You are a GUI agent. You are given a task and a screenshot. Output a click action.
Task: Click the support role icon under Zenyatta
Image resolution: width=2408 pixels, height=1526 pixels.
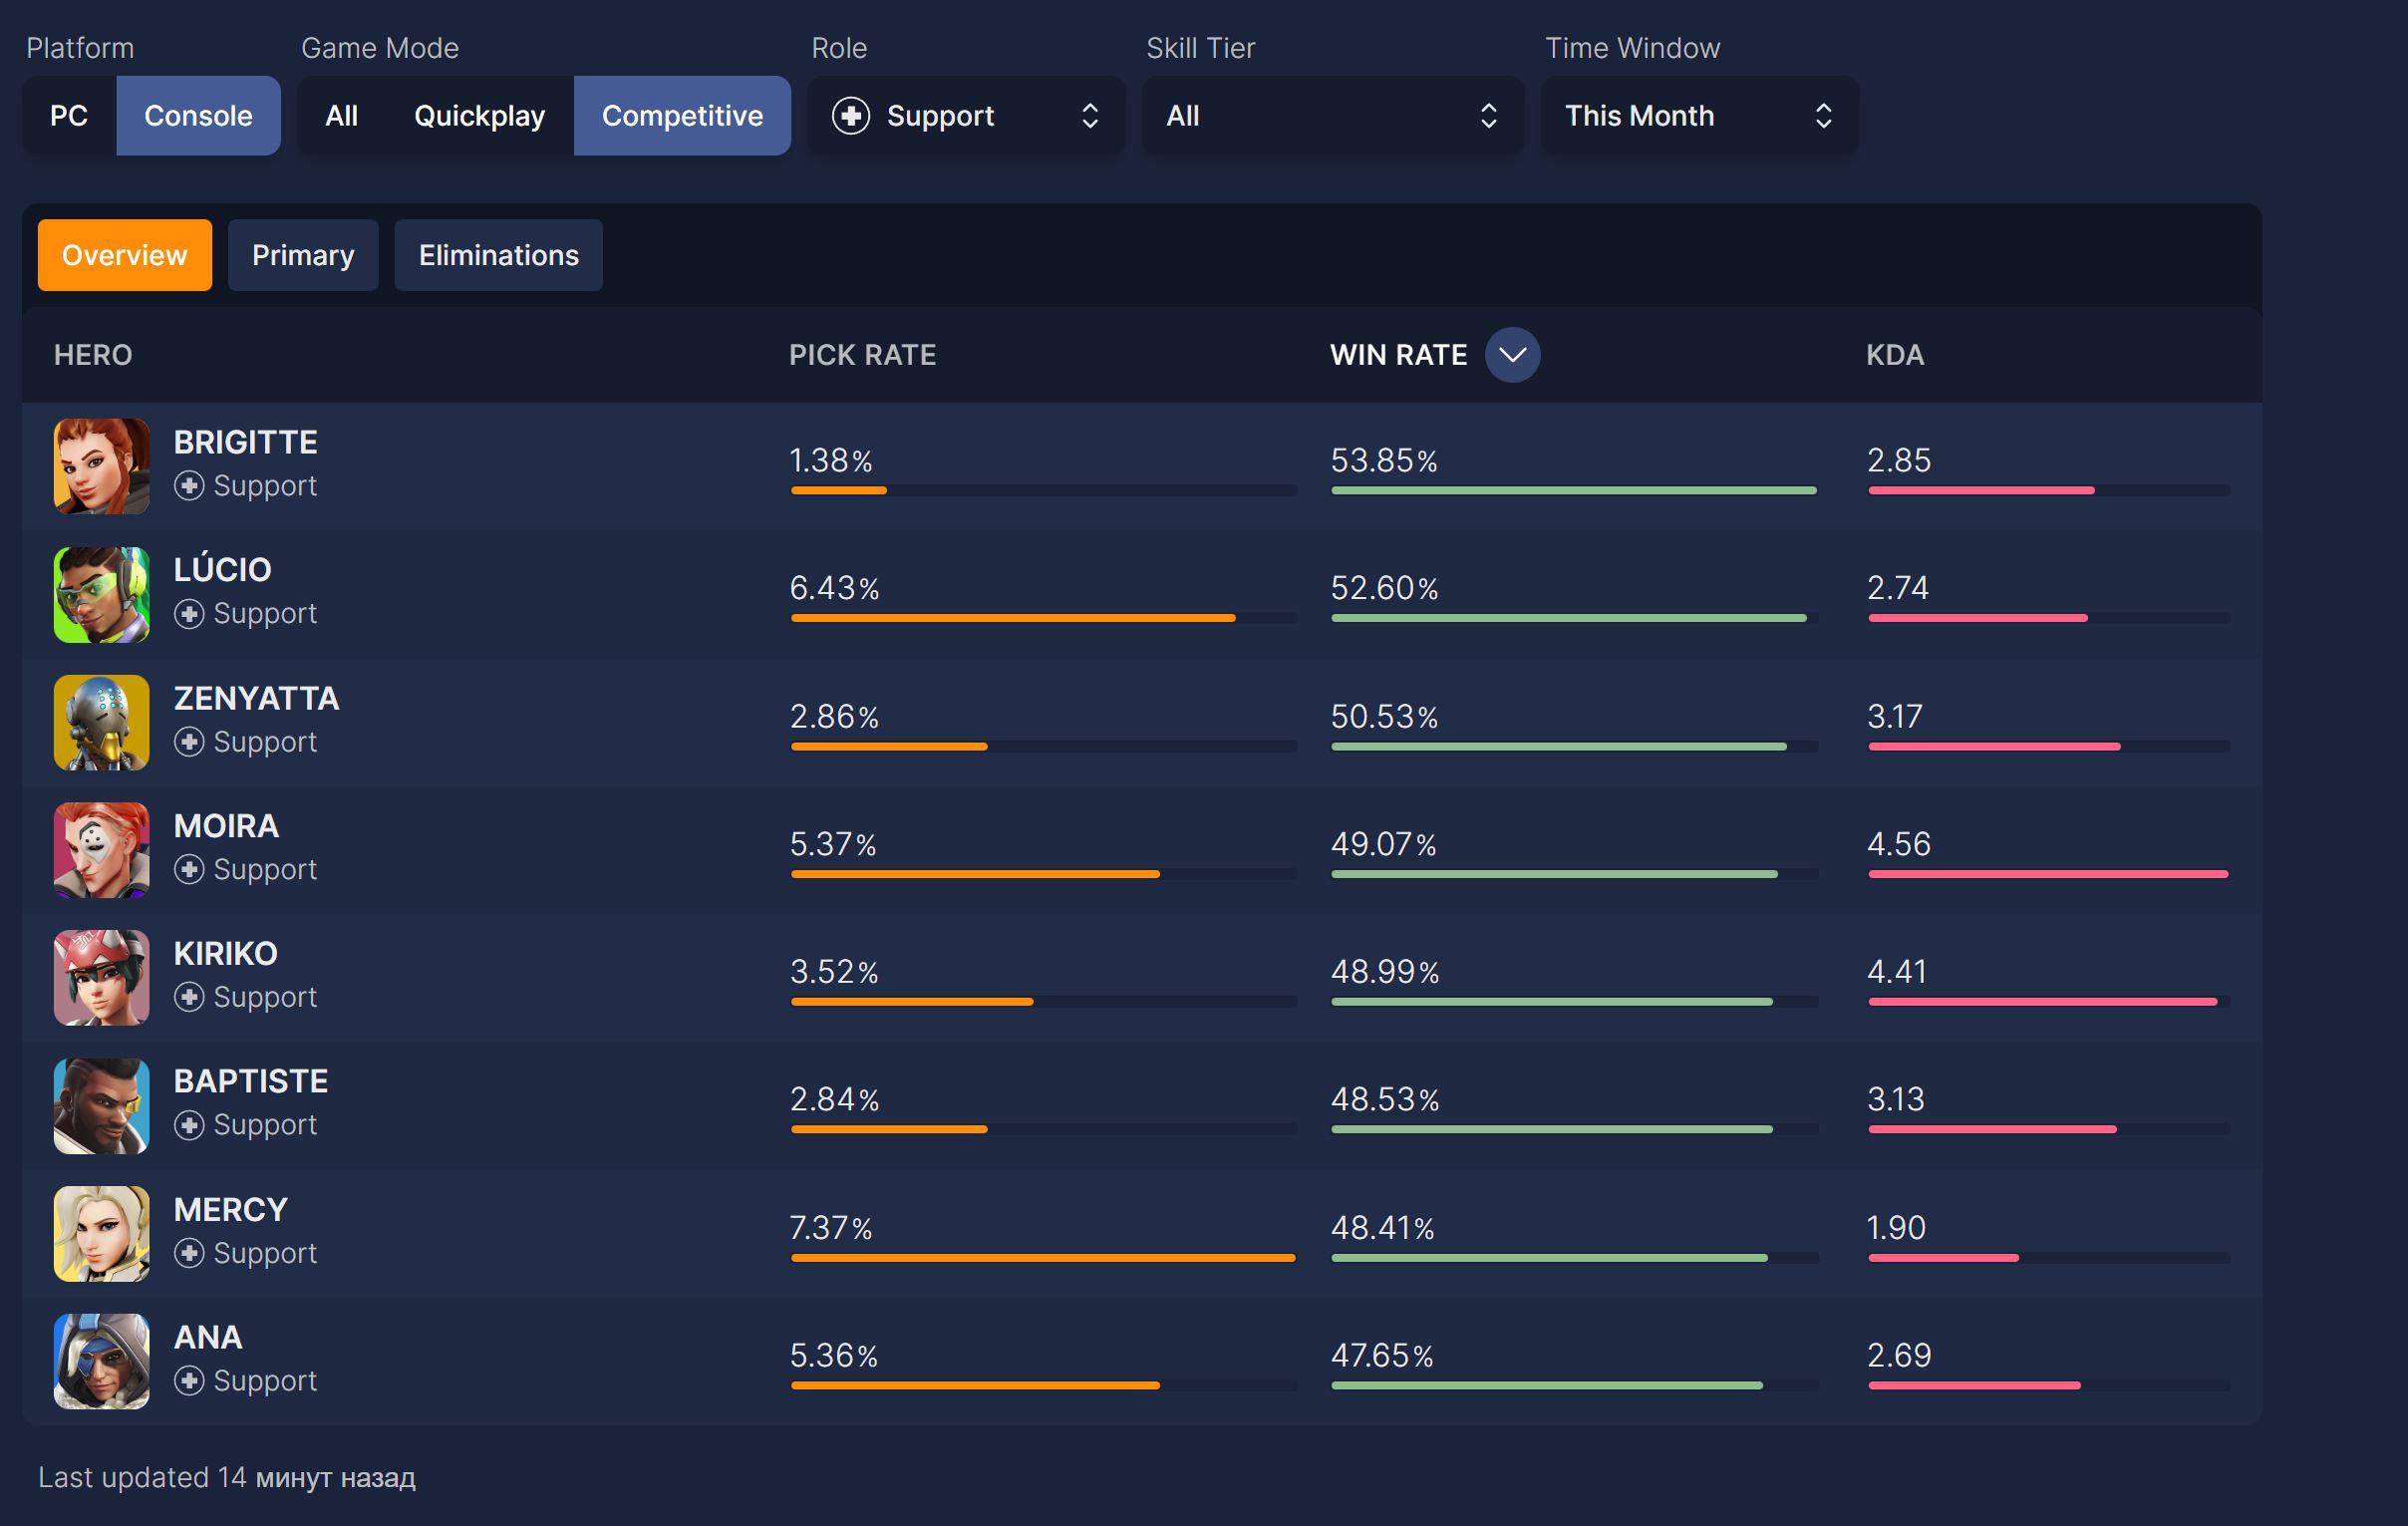(189, 742)
